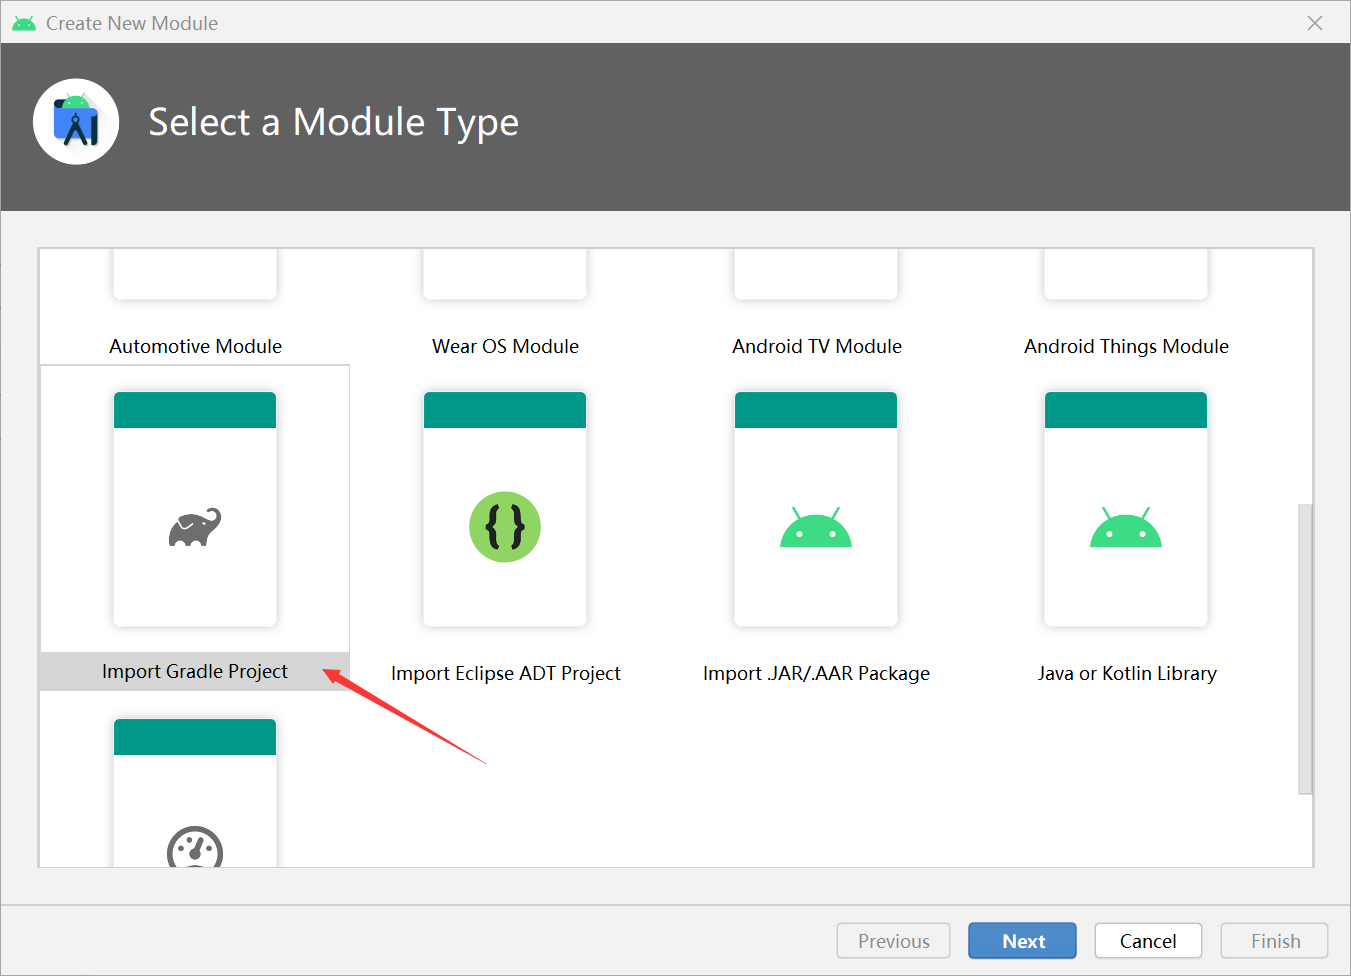
Task: Click the Java or Kotlin Library label
Action: [1127, 673]
